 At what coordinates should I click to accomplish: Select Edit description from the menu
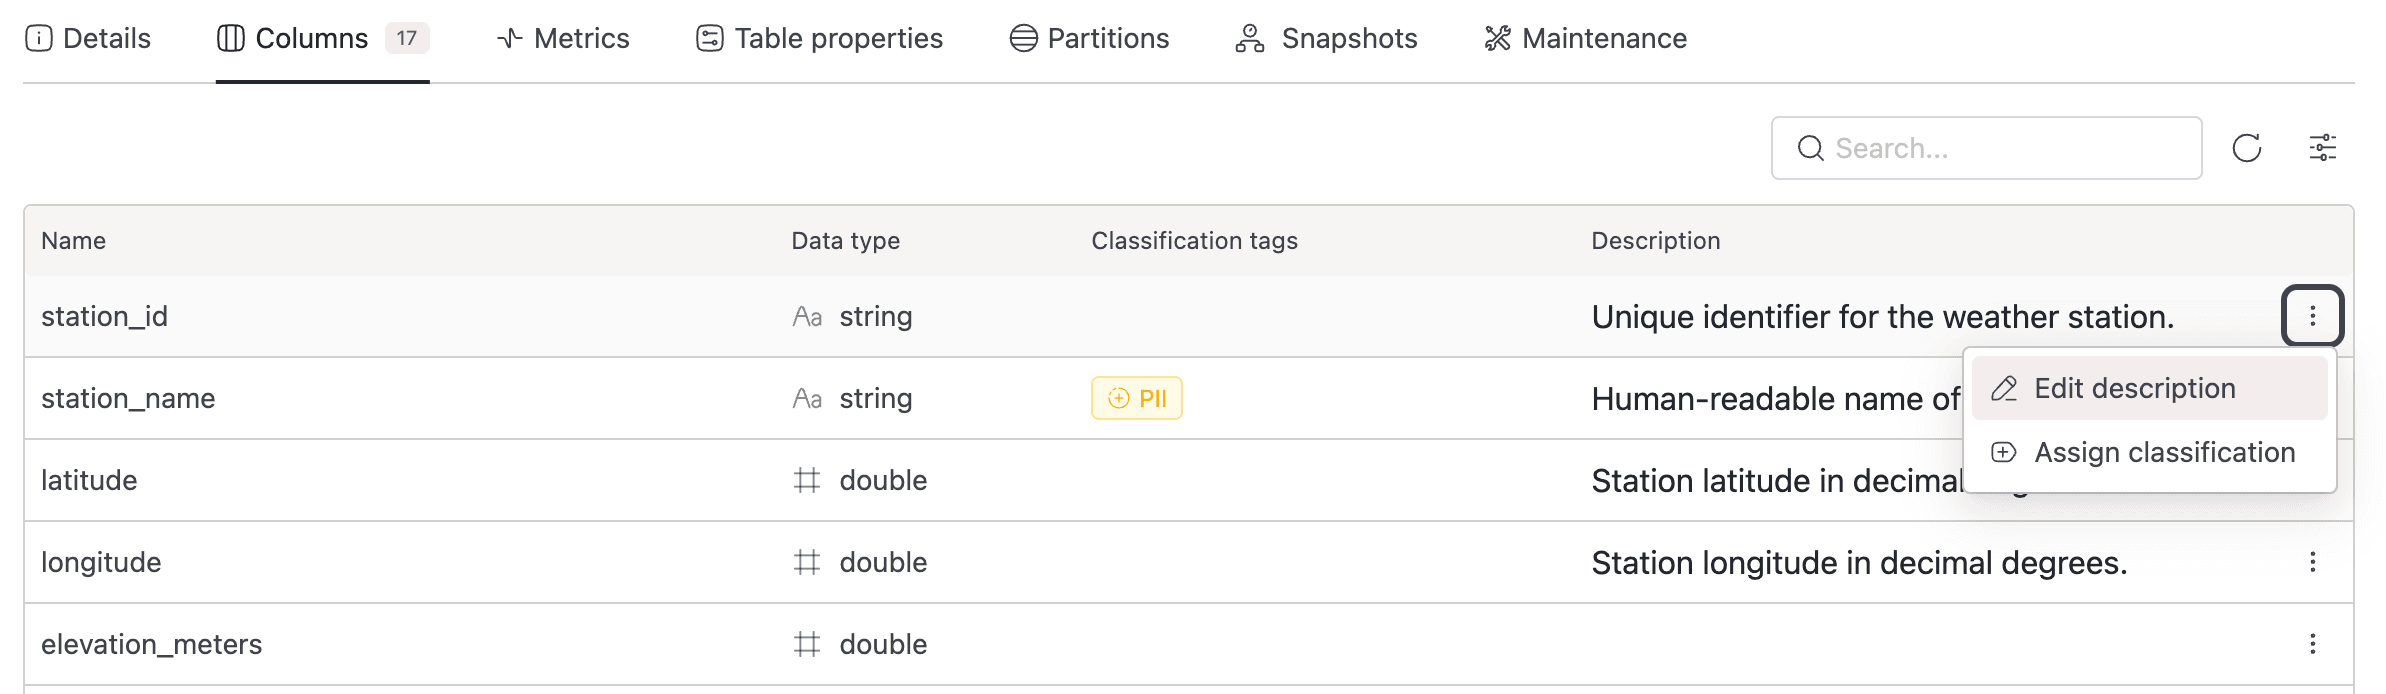tap(2134, 388)
